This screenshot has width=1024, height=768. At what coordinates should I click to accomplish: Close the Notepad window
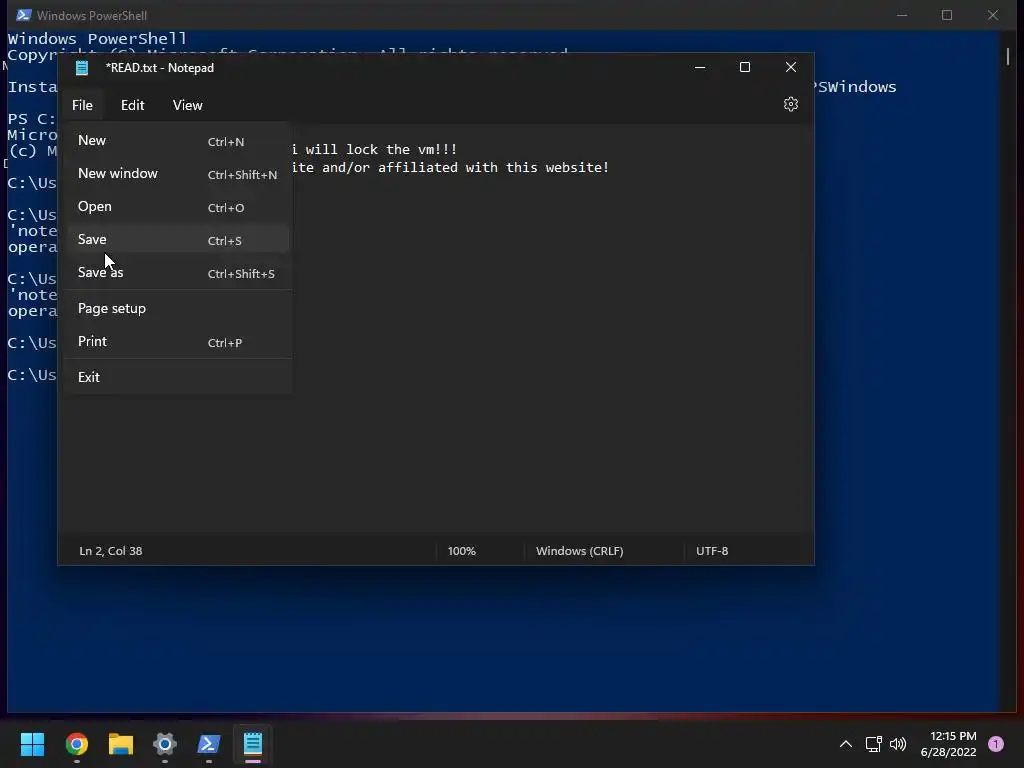pos(791,67)
